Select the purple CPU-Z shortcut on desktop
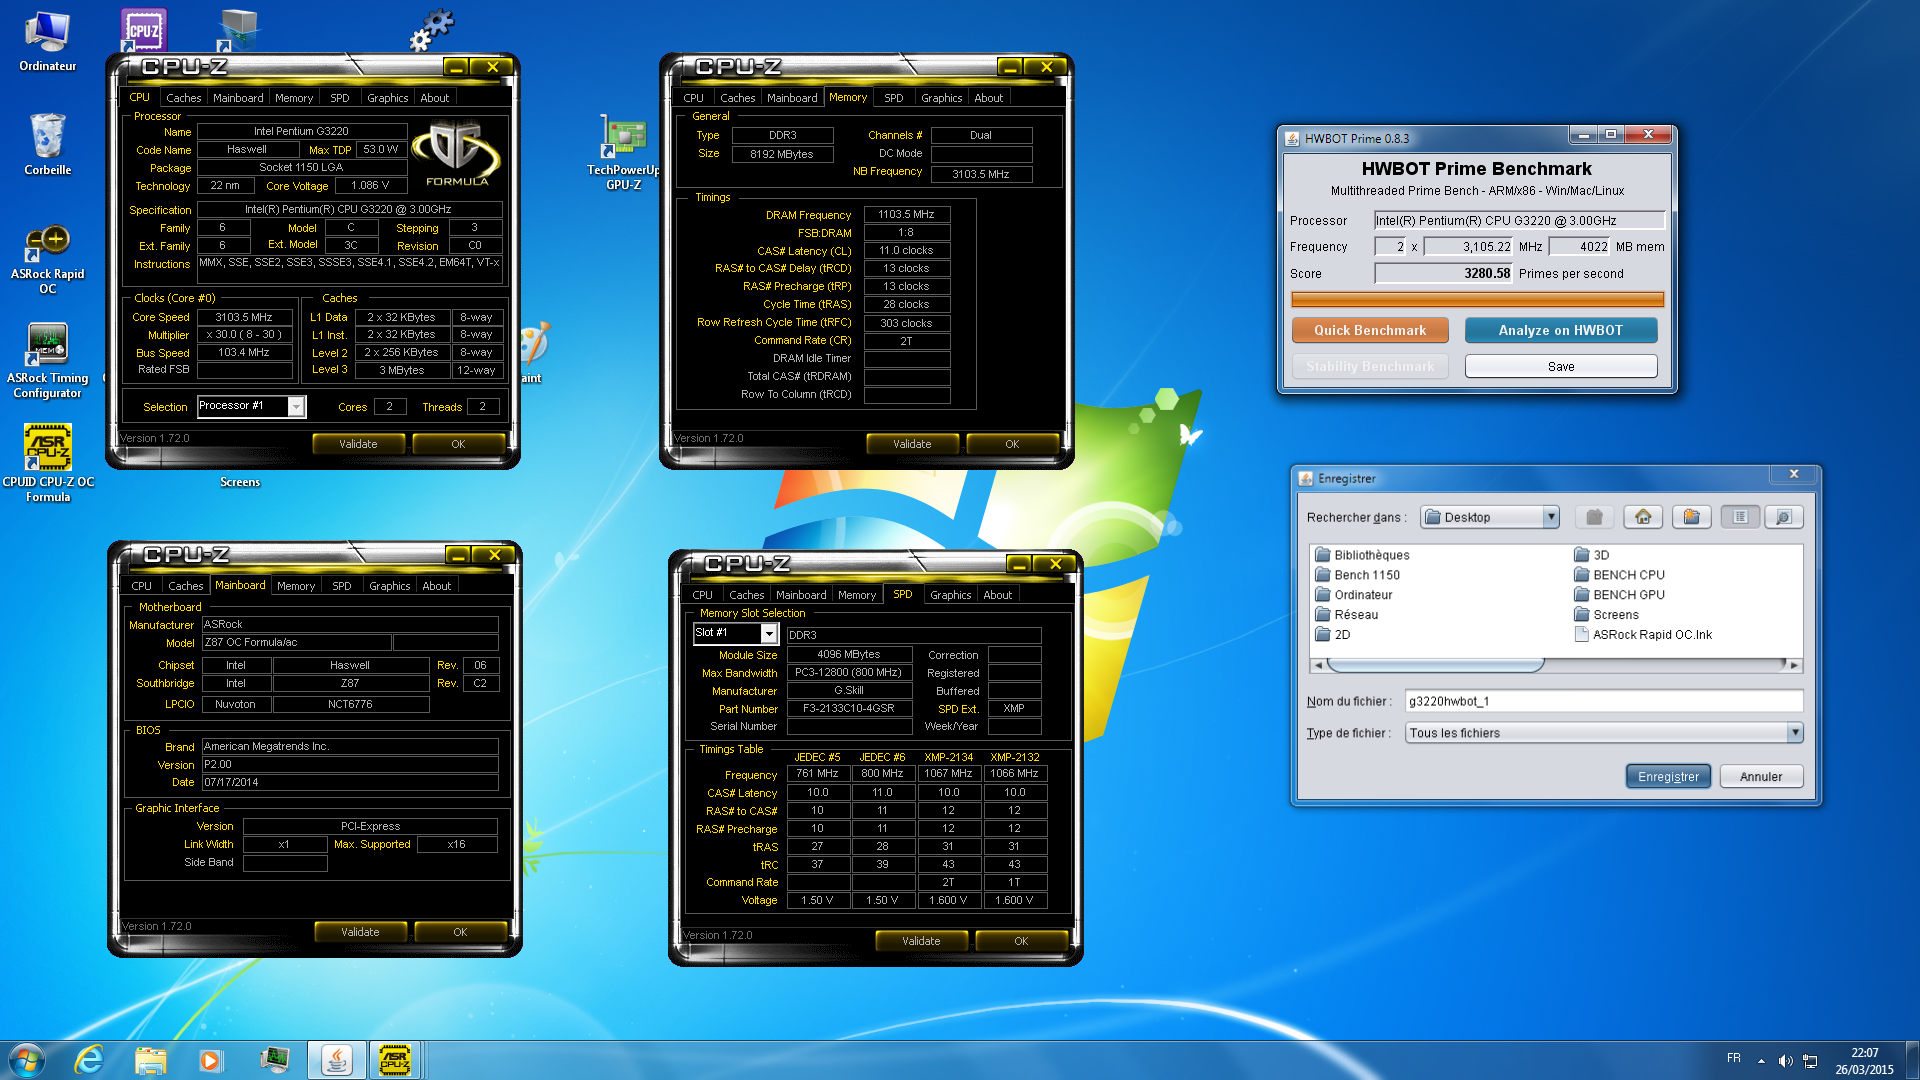 pos(143,30)
